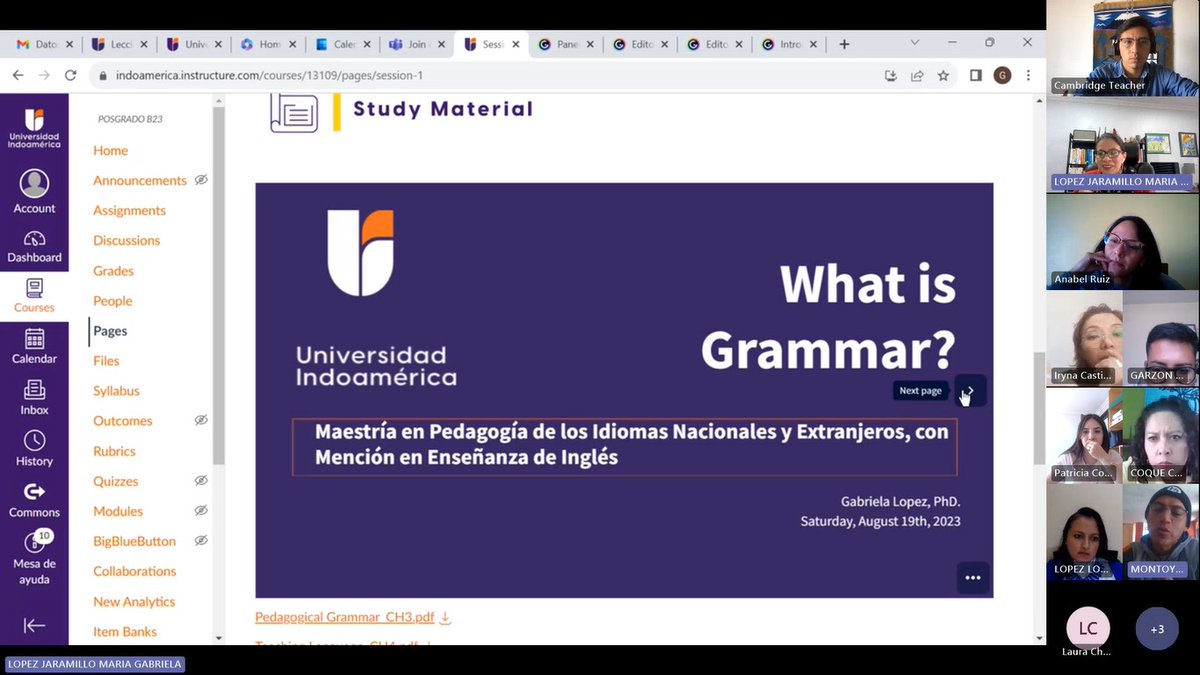Go to next page of slide preview
Viewport: 1200px width, 675px height.
point(970,390)
